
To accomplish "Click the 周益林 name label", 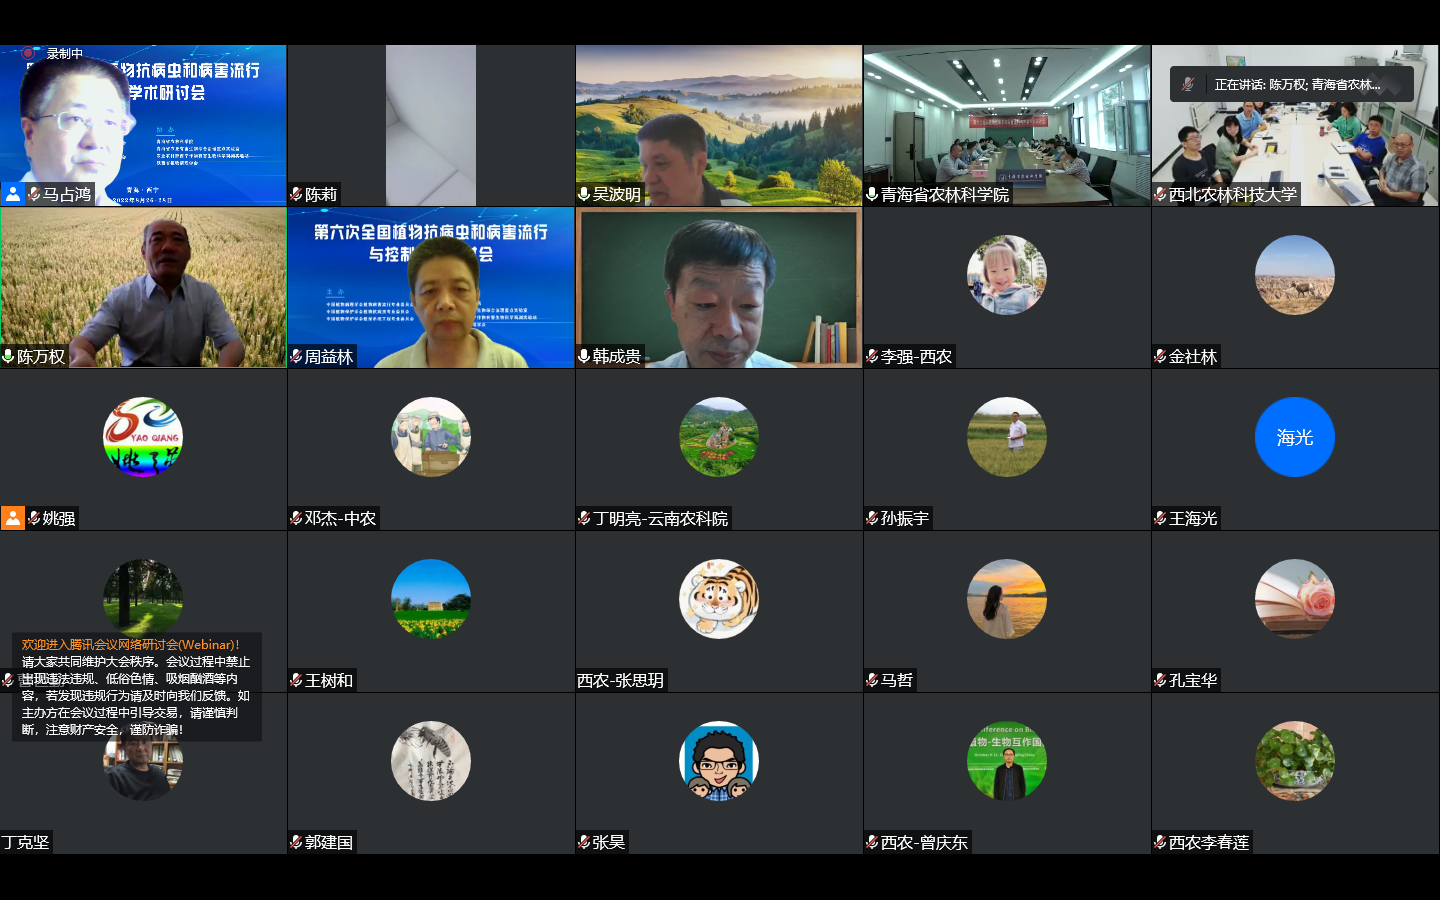I will [x=329, y=356].
